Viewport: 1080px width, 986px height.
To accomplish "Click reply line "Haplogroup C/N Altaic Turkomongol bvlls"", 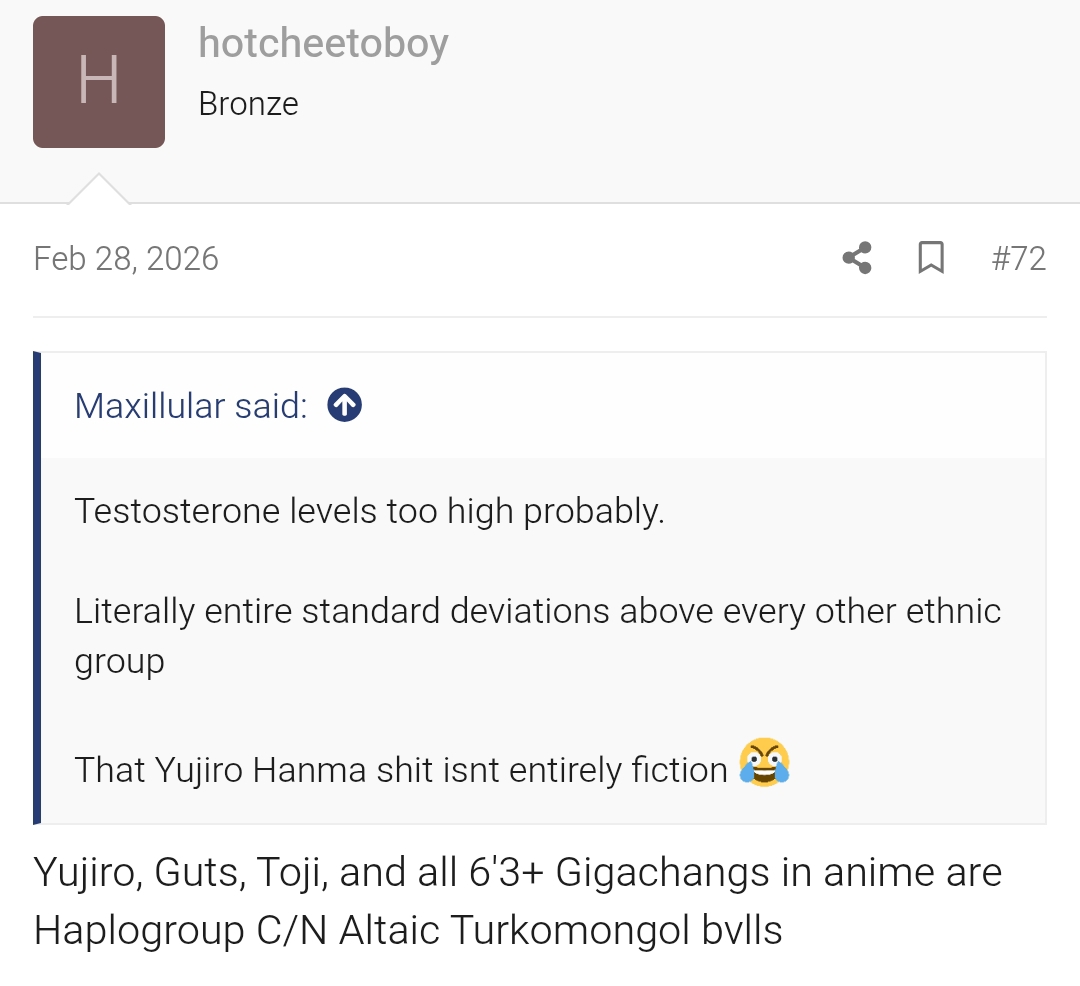I will (x=408, y=930).
